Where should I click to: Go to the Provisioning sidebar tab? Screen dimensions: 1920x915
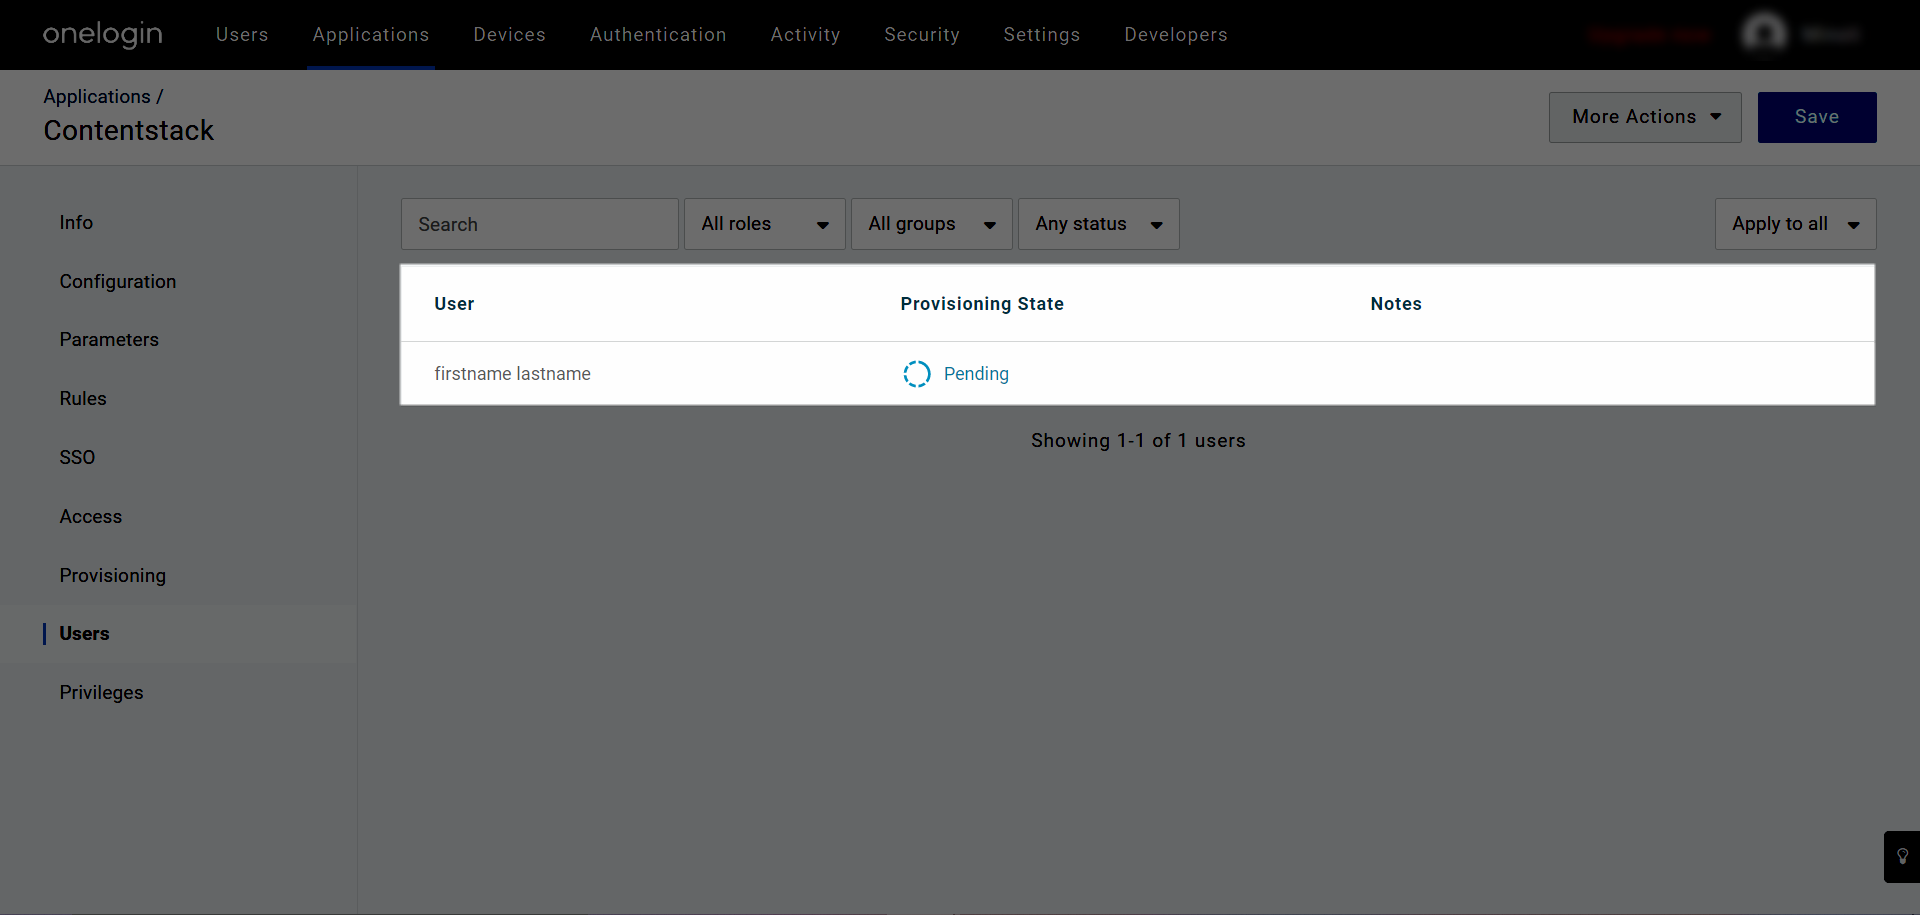(113, 576)
